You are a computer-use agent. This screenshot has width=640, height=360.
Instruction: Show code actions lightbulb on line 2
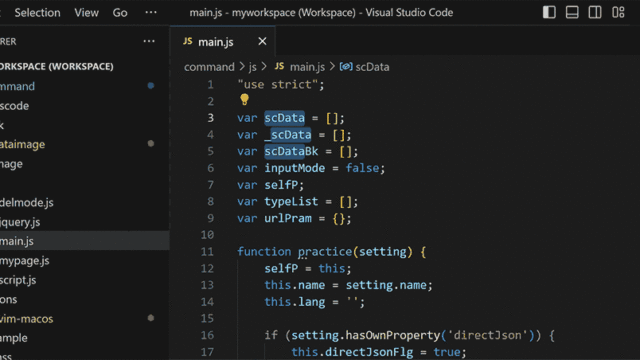[244, 99]
